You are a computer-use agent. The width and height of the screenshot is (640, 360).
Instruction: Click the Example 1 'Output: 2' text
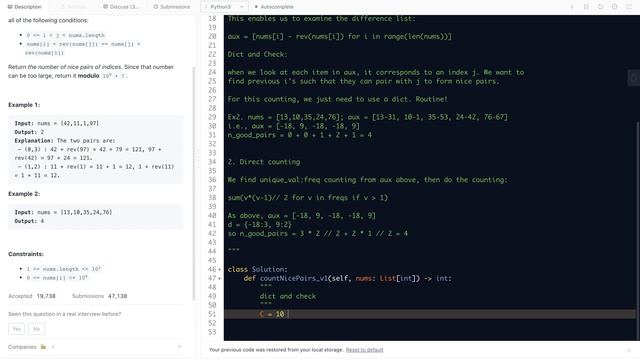point(29,132)
